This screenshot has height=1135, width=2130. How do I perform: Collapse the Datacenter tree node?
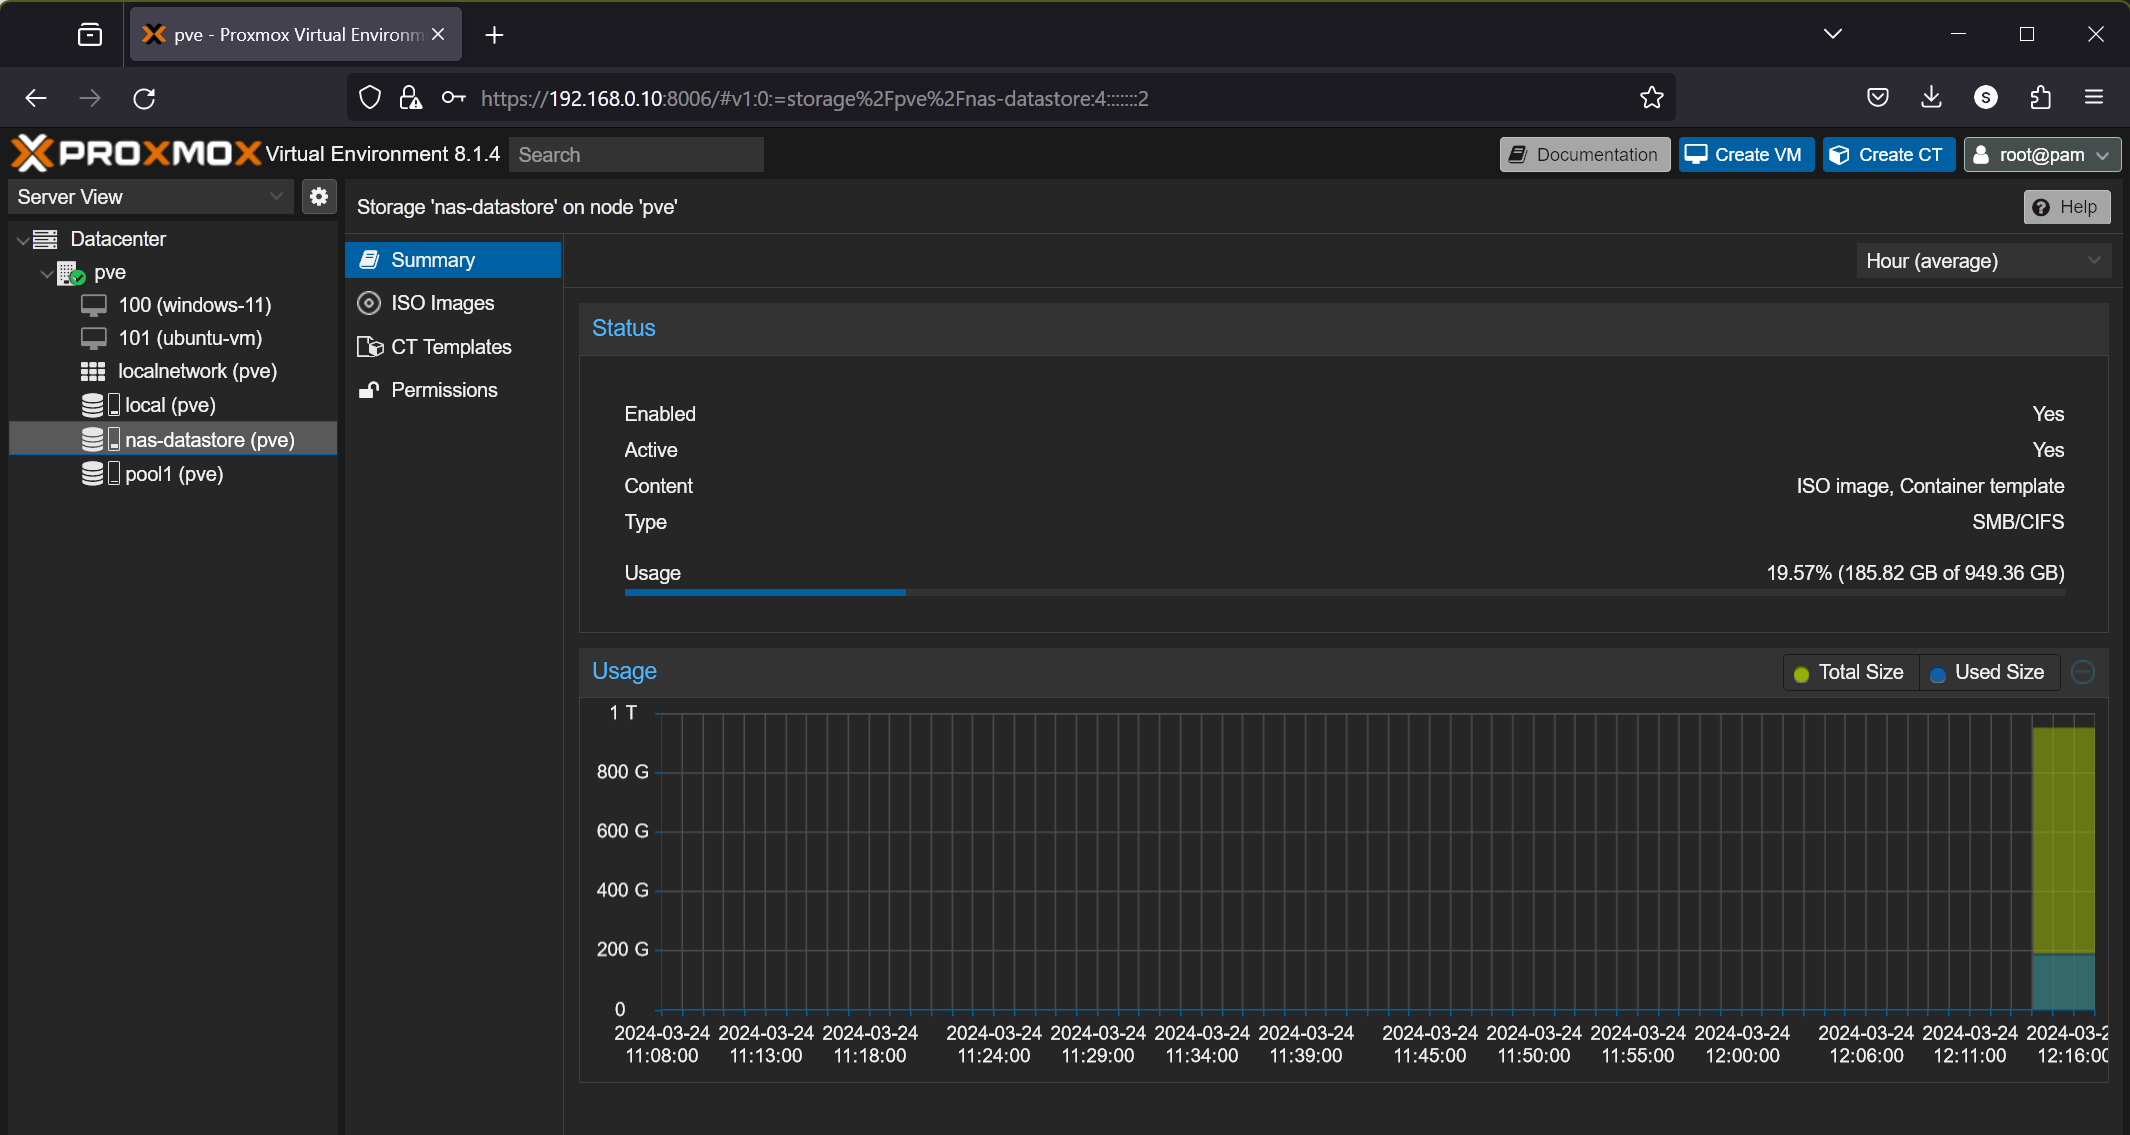pyautogui.click(x=22, y=240)
